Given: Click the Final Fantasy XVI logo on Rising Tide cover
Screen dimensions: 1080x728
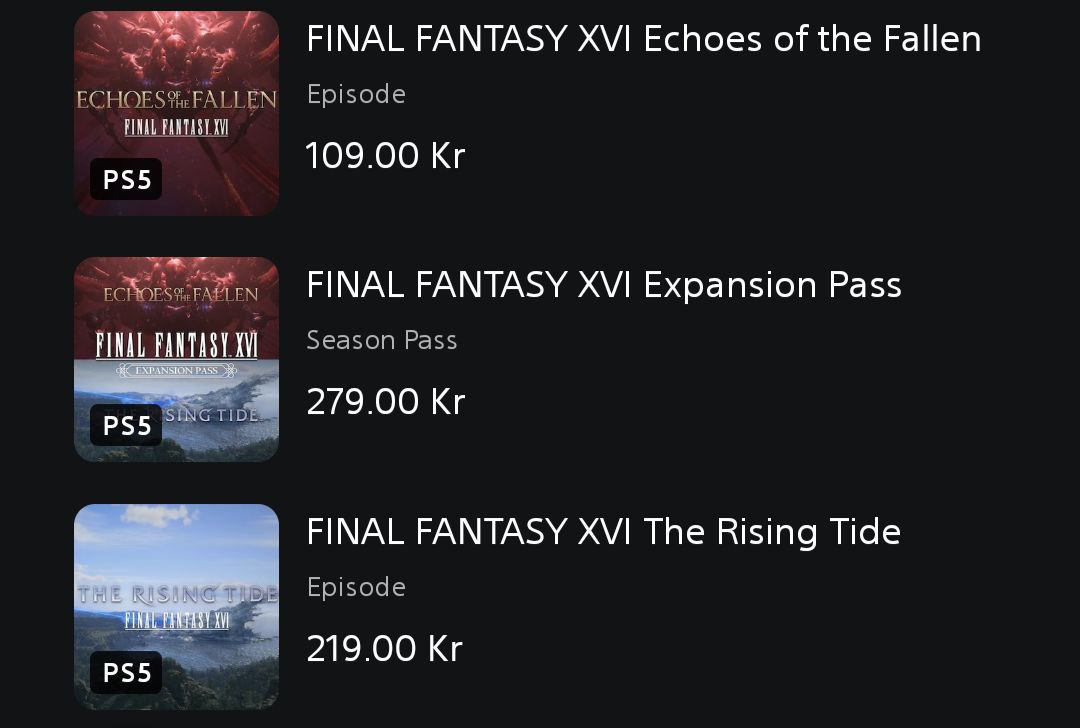Looking at the screenshot, I should [x=176, y=620].
